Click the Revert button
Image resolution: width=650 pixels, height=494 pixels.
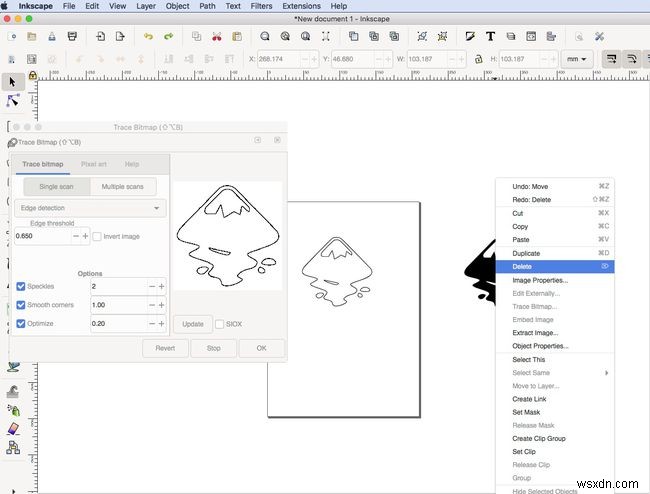pos(165,348)
